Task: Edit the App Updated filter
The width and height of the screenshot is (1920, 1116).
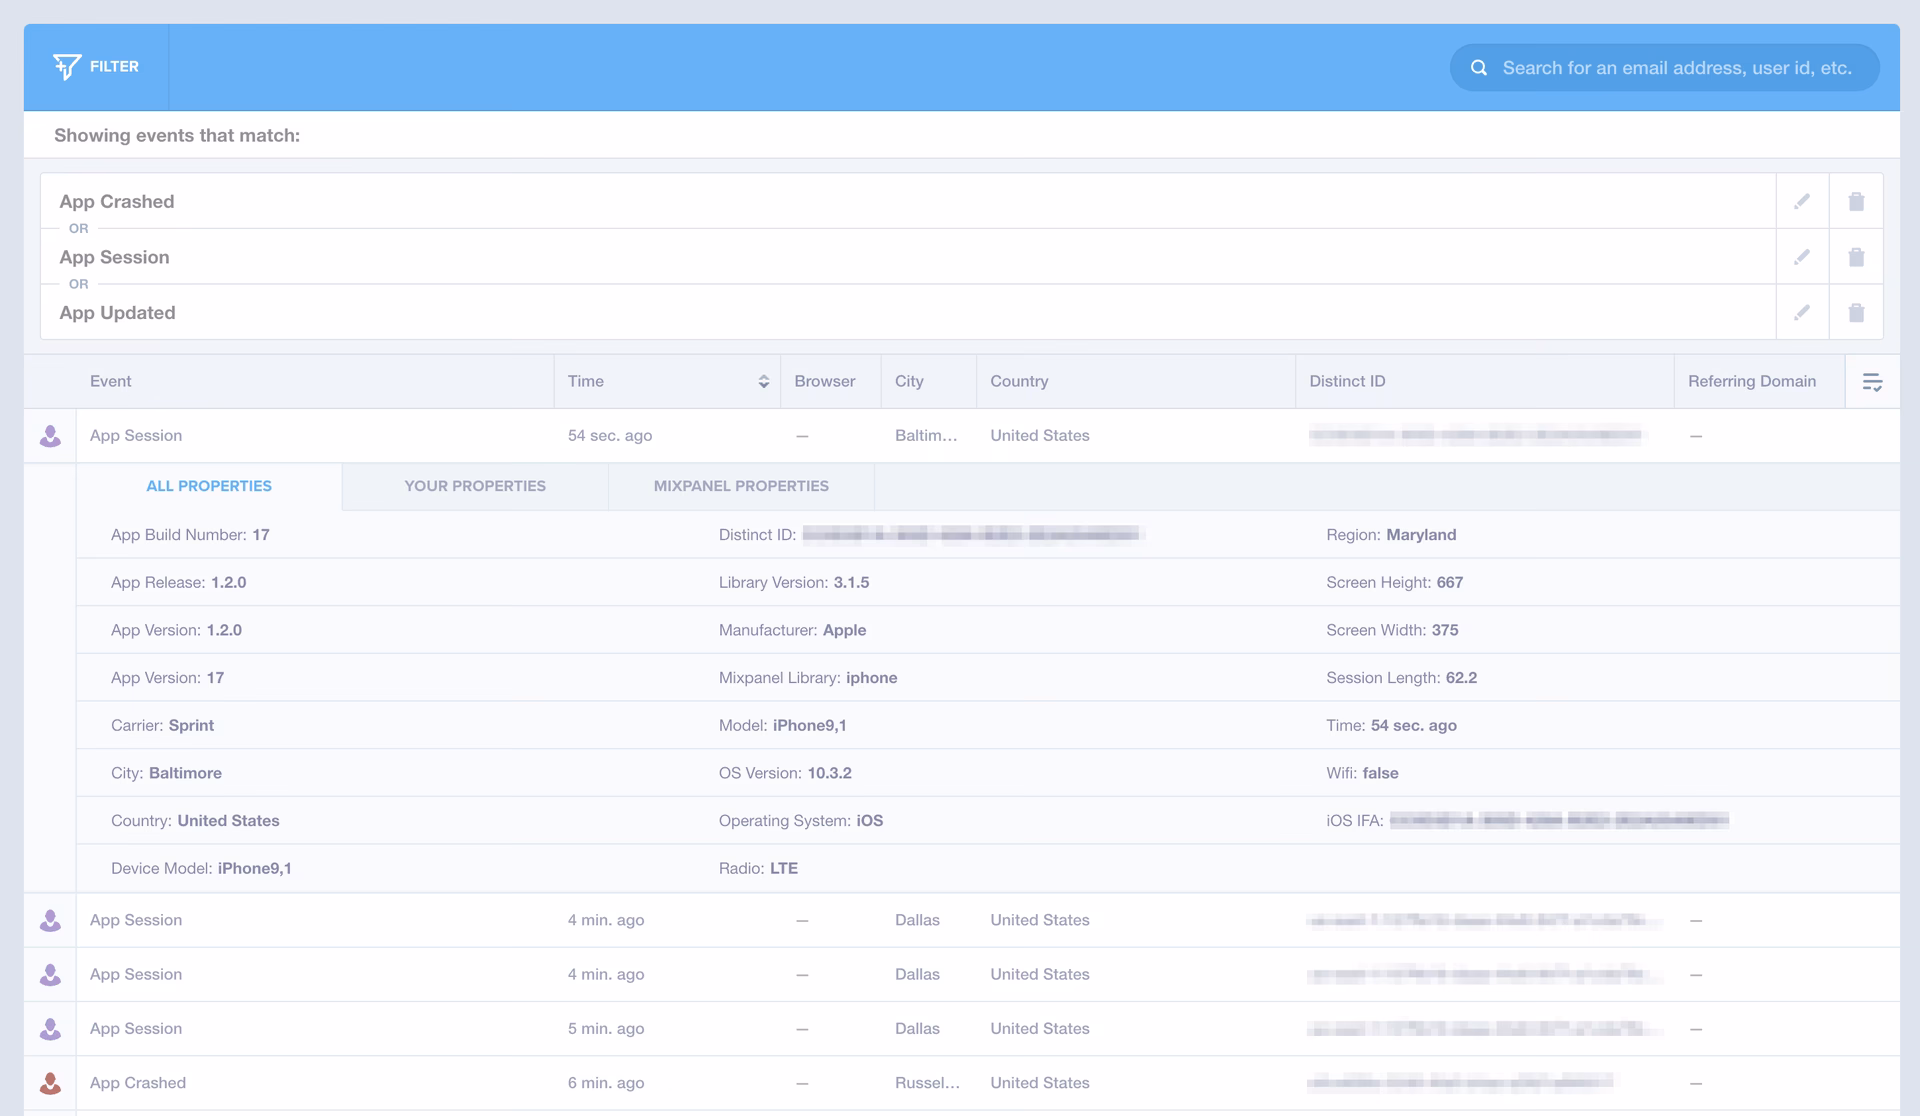Action: pyautogui.click(x=1802, y=313)
